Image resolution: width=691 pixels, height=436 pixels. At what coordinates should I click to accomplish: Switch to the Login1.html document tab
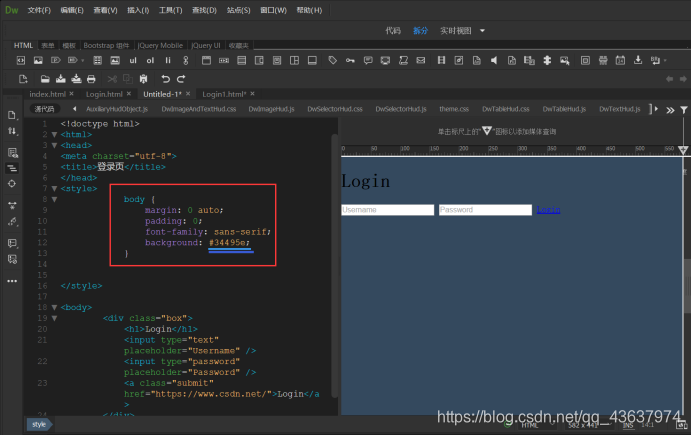coord(224,94)
